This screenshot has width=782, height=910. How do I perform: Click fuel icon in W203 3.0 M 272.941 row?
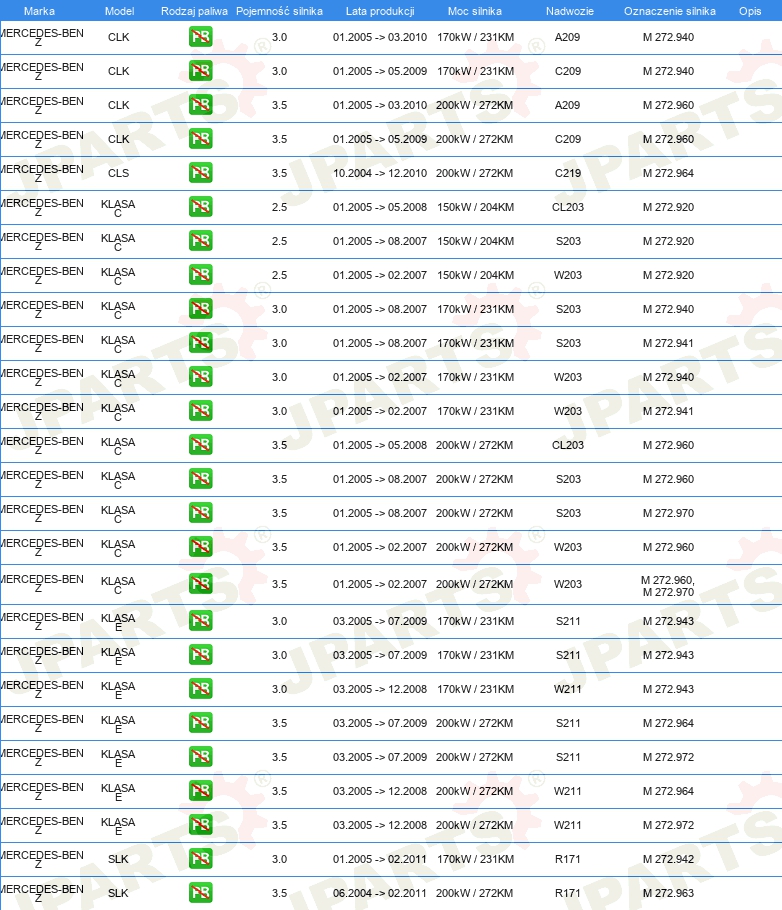coord(200,411)
